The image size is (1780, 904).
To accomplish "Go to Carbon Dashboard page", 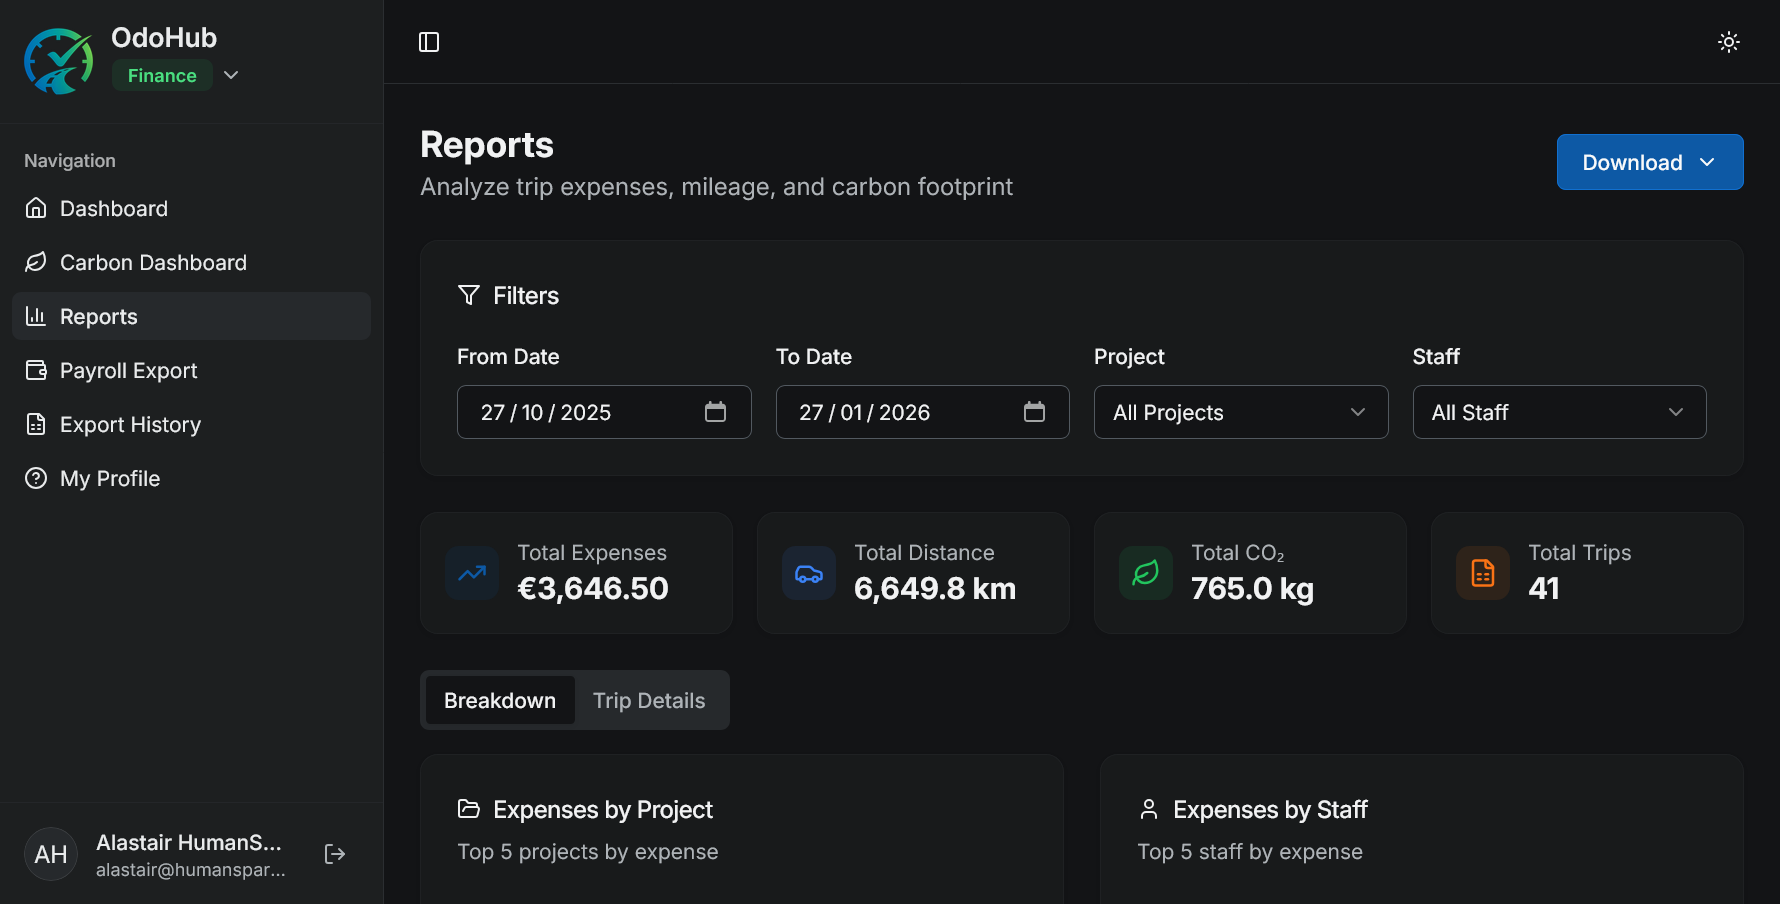I will pyautogui.click(x=153, y=263).
